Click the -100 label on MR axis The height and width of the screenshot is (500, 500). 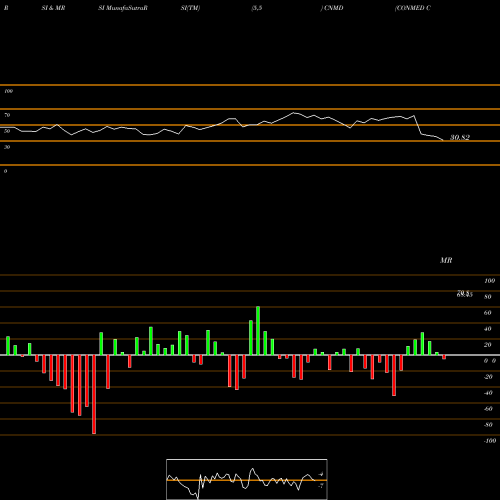coord(490,441)
